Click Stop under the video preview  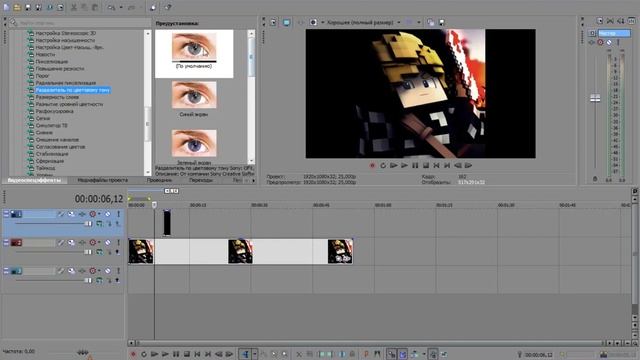pos(426,165)
